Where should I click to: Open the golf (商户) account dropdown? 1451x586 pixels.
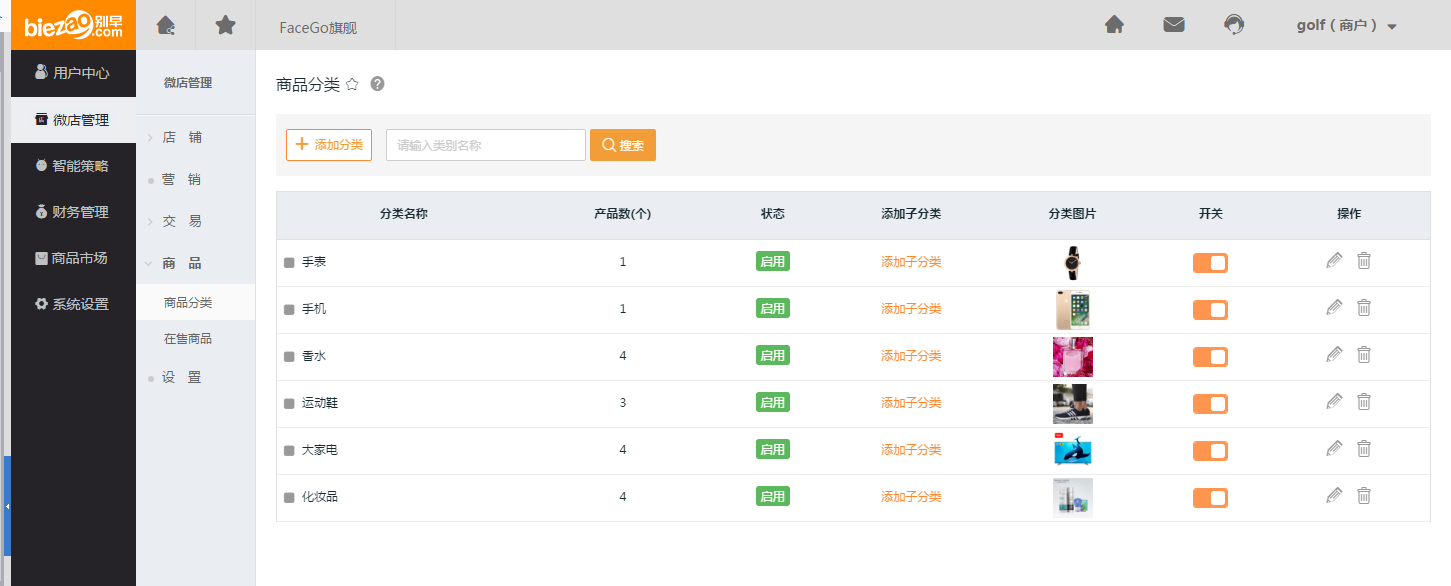point(1345,26)
